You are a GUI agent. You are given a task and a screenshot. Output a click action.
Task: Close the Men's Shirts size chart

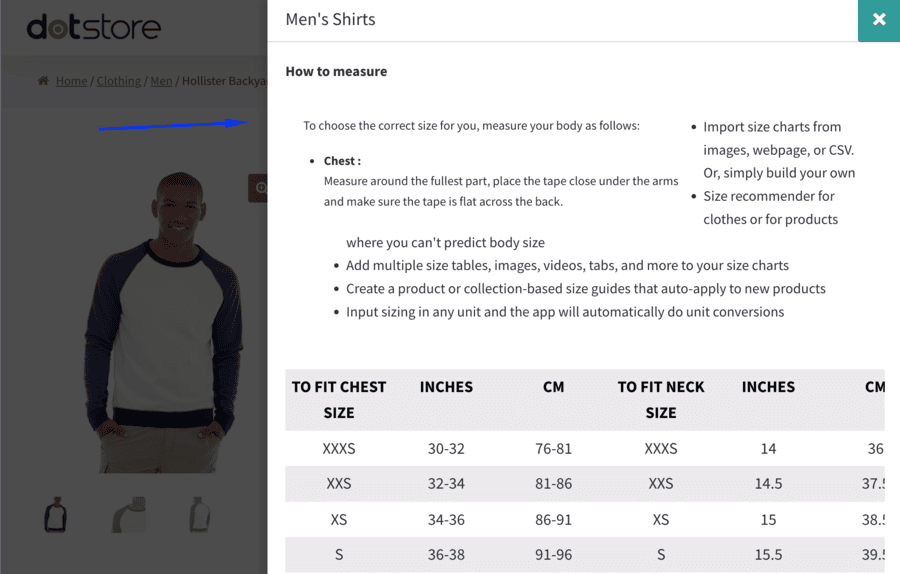coord(879,20)
